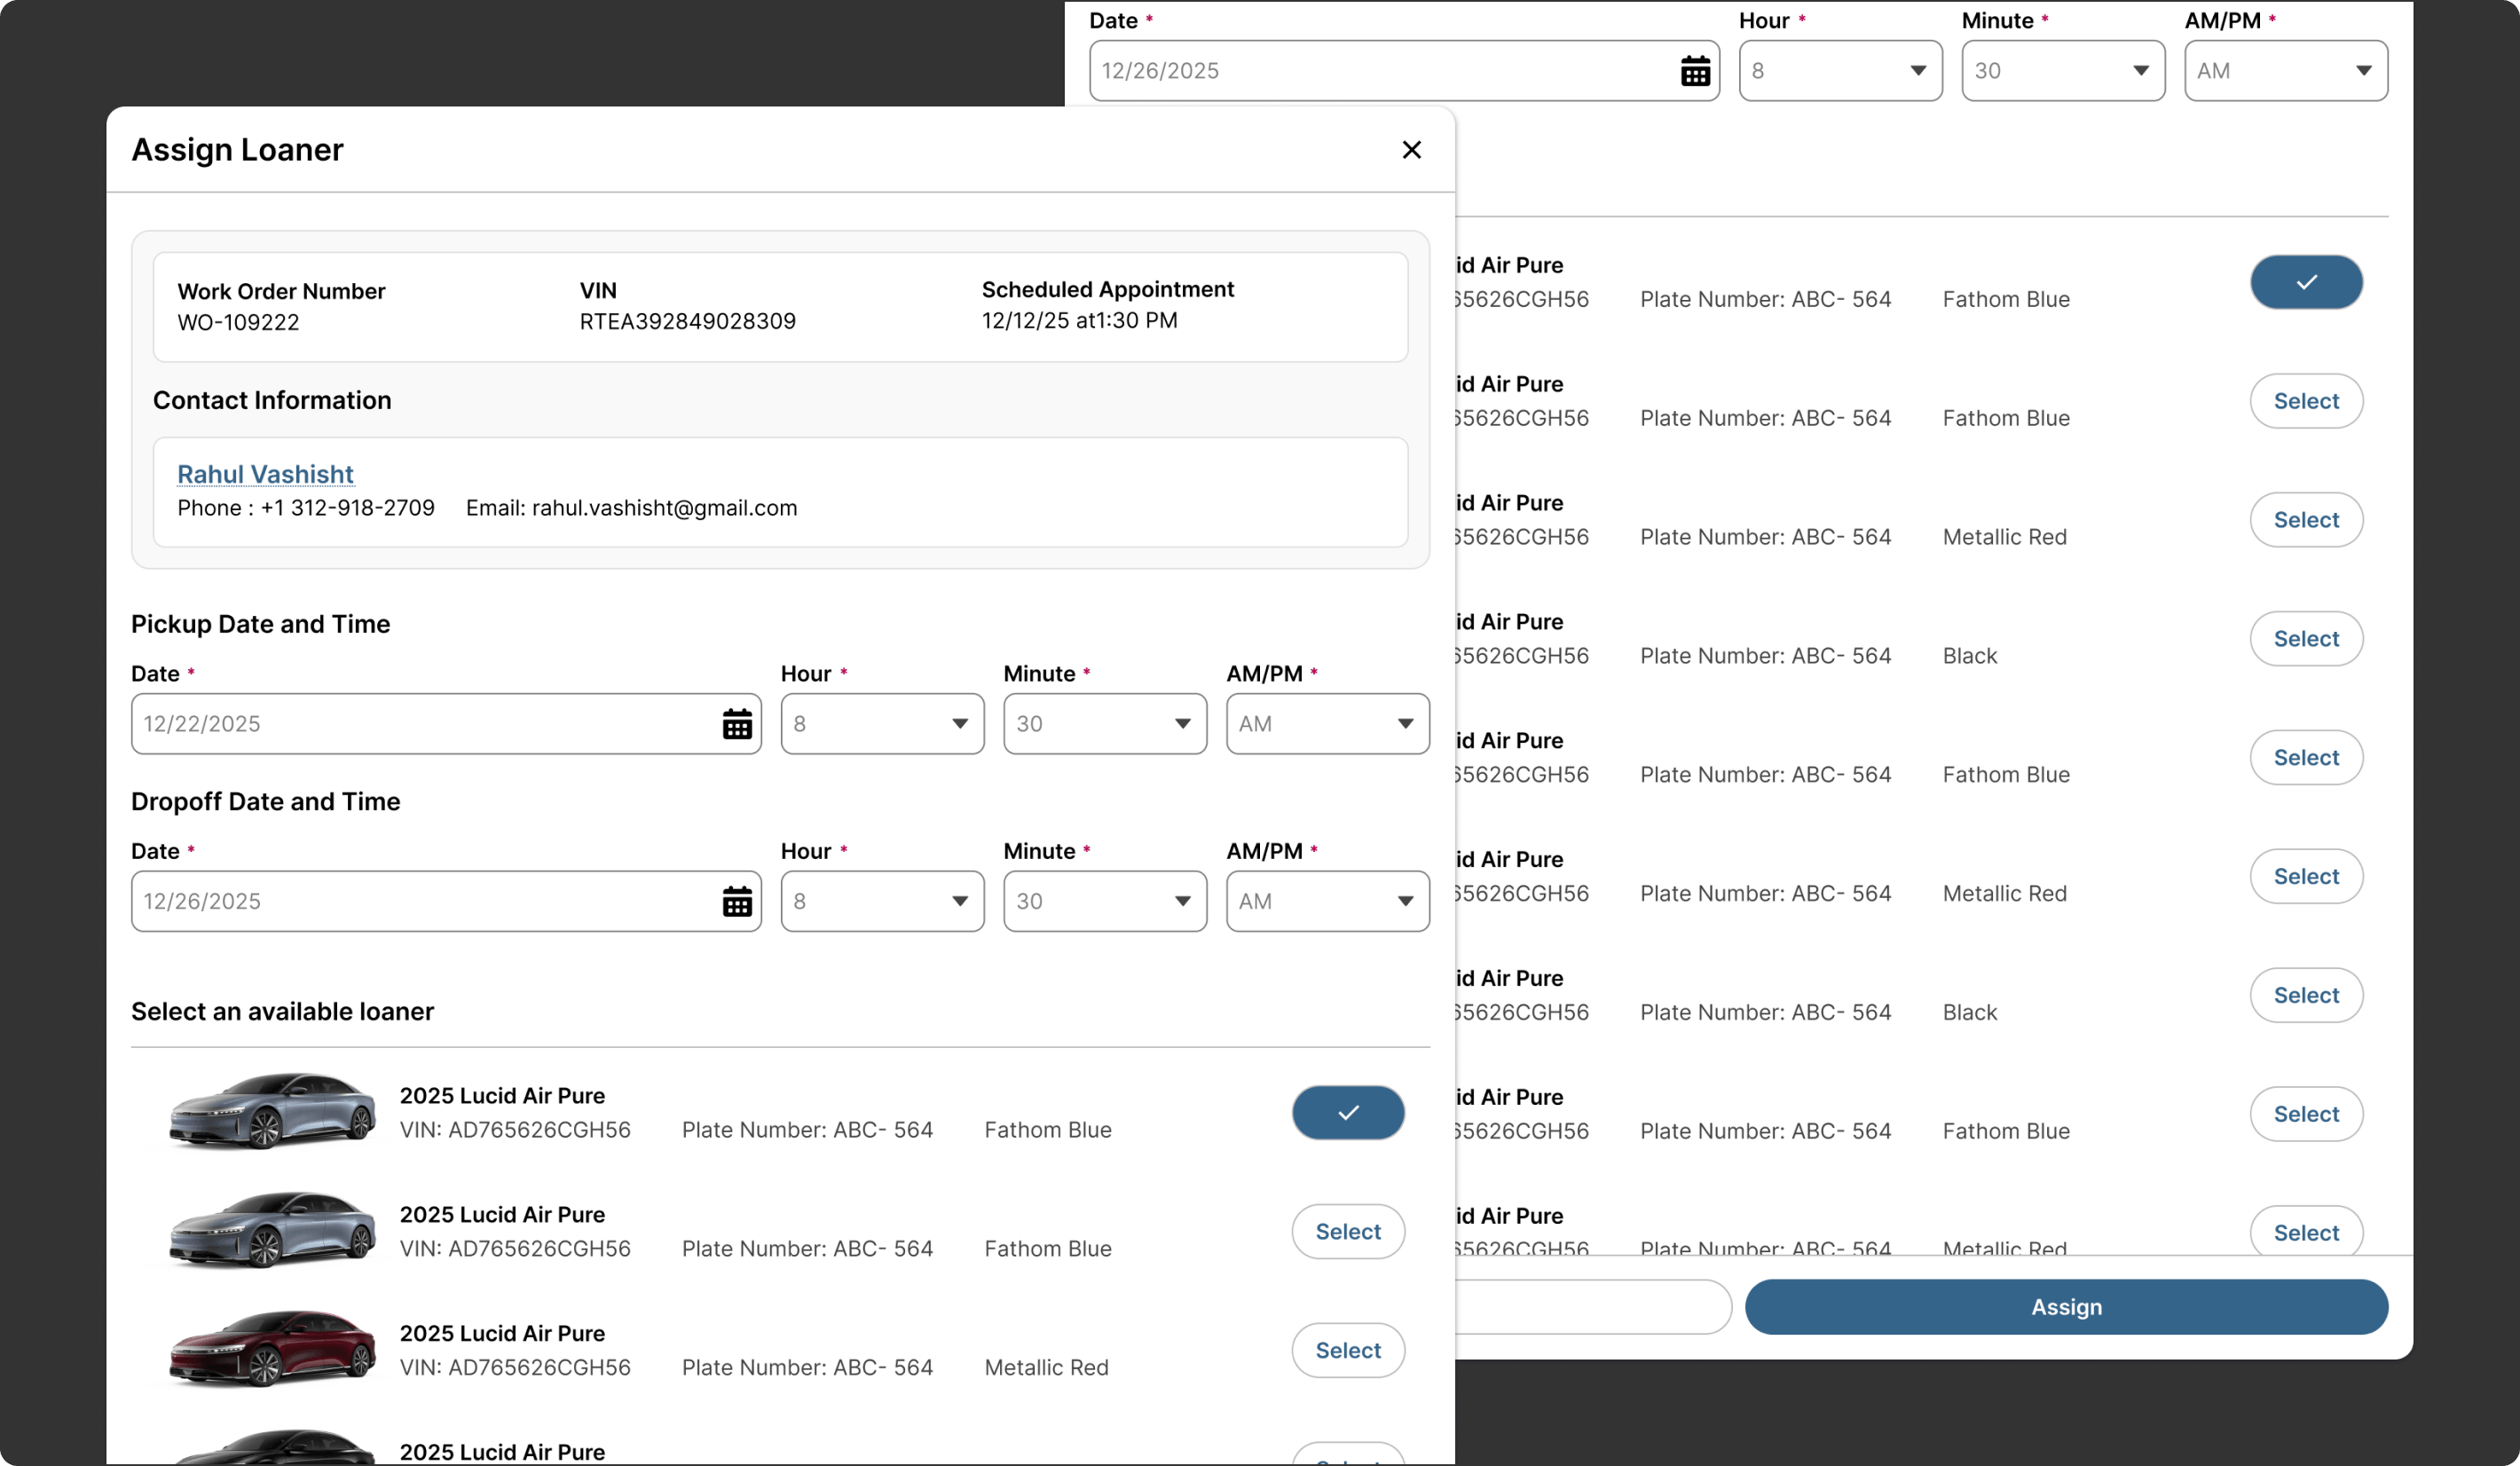Click the pickup date input field
Image resolution: width=2520 pixels, height=1466 pixels.
420,724
